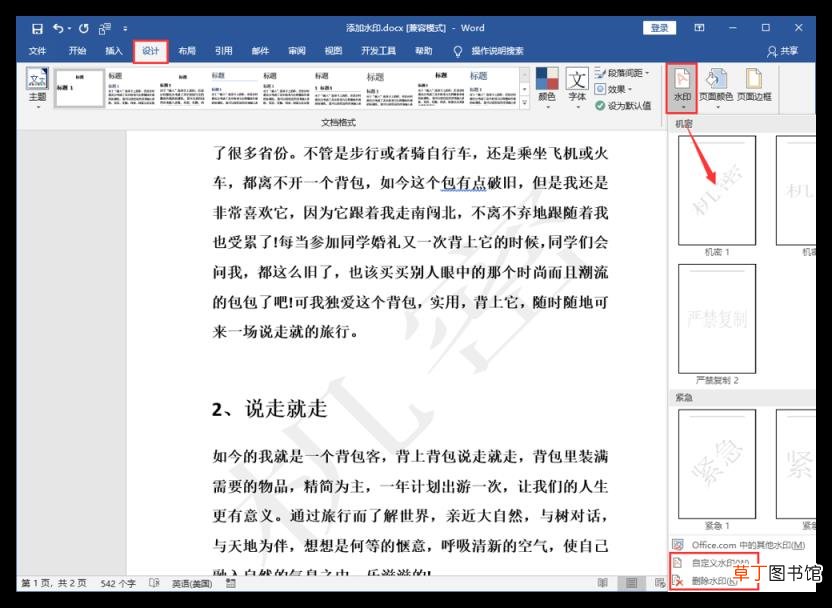
Task: Click the touch/mouse mode quick access icon
Action: coord(105,29)
